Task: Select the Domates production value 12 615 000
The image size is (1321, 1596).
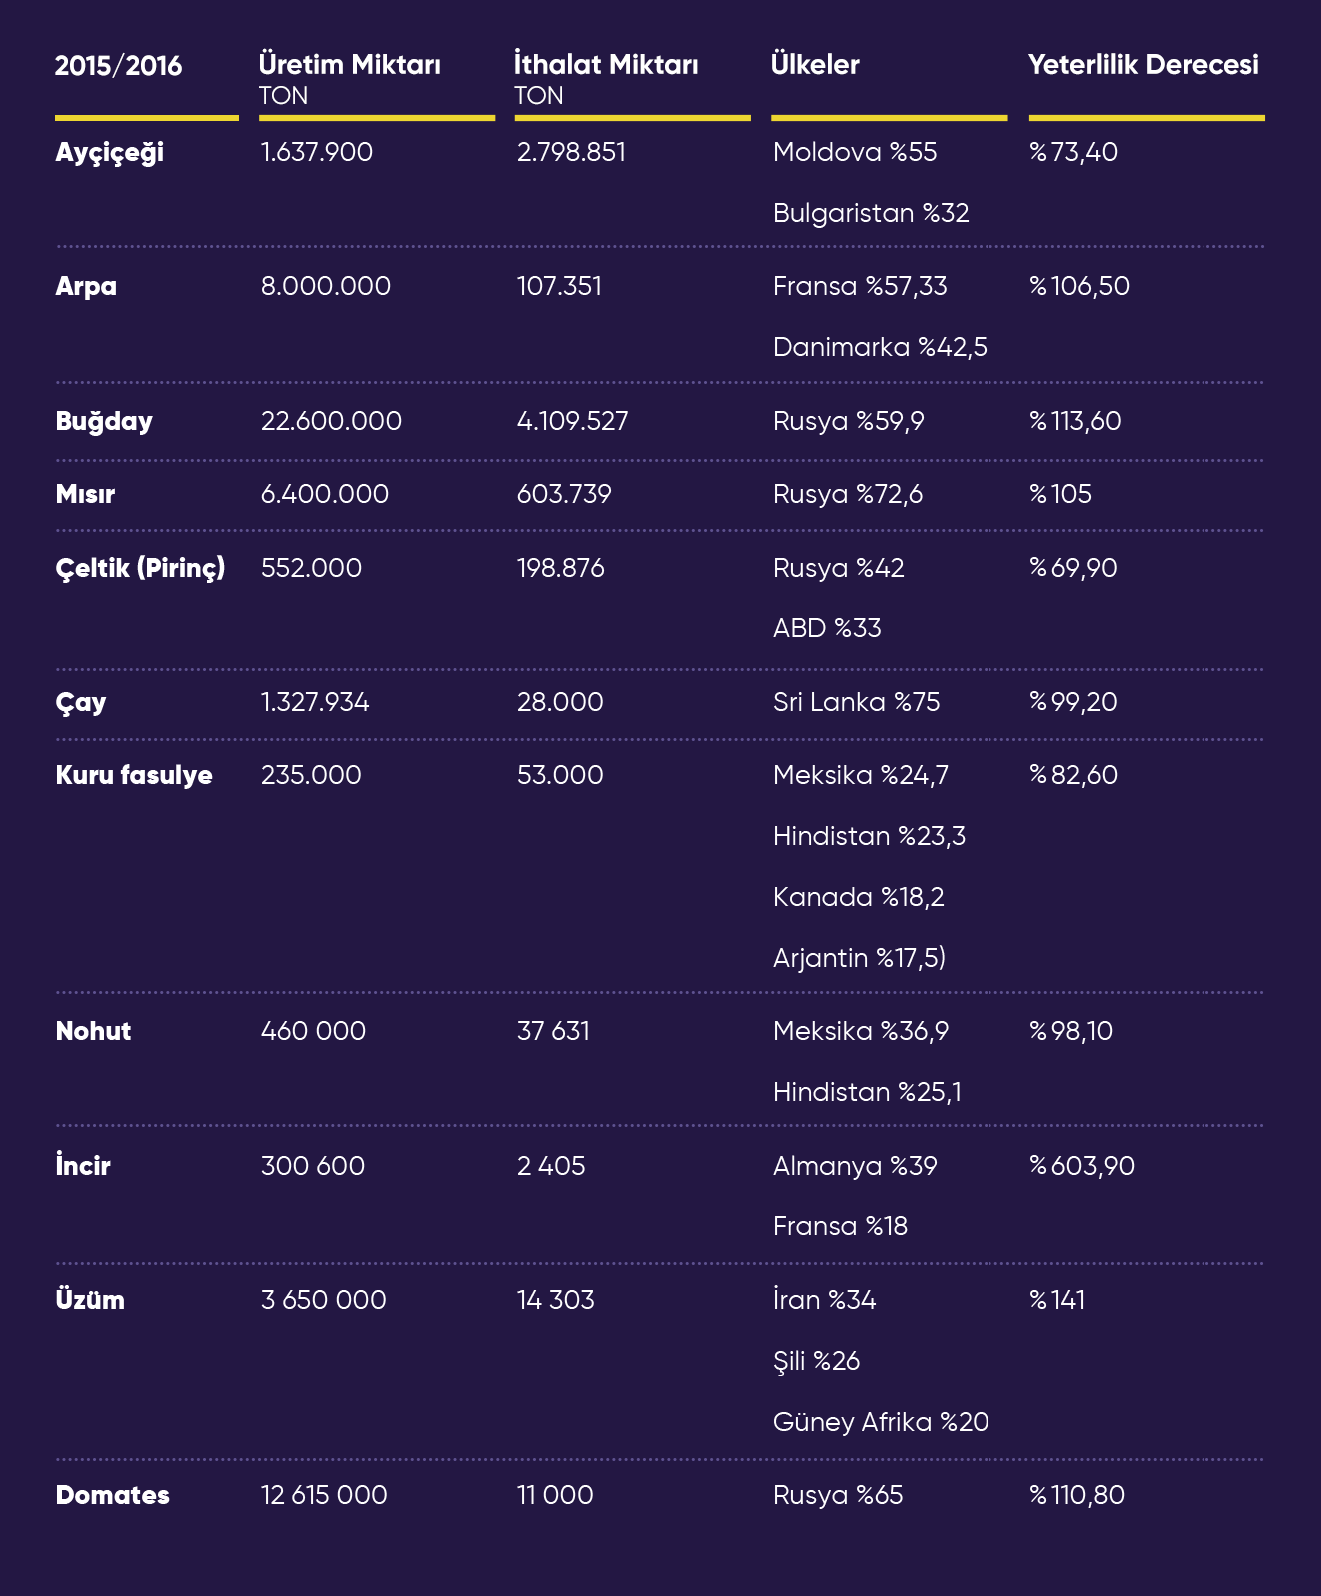Action: (x=324, y=1495)
